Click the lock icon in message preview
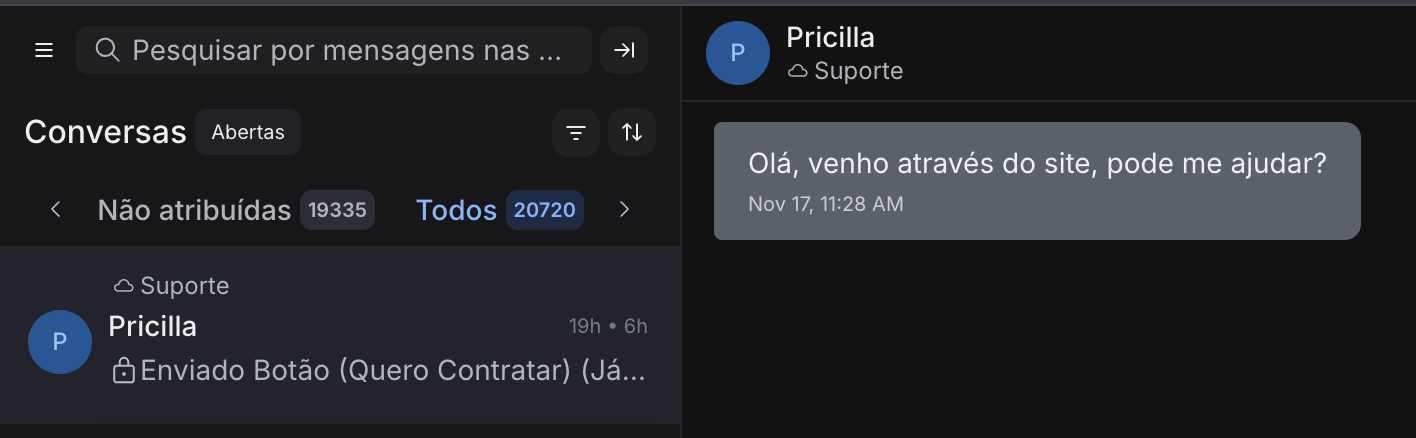This screenshot has width=1416, height=438. tap(124, 372)
